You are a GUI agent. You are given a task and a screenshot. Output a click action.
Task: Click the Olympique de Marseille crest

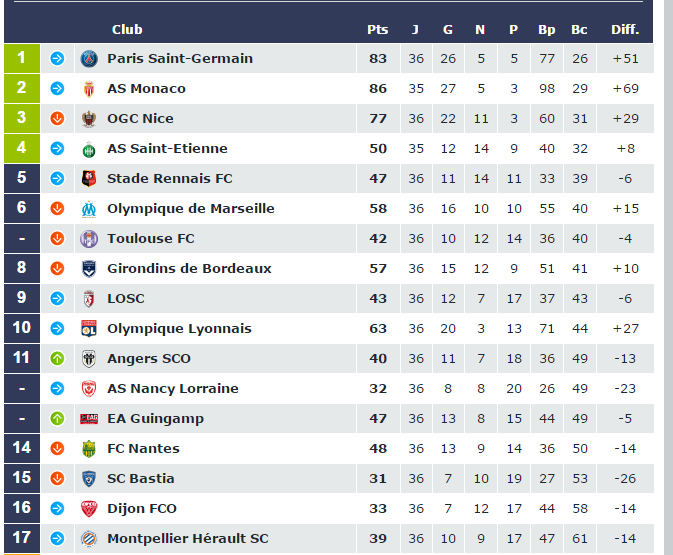[x=89, y=209]
